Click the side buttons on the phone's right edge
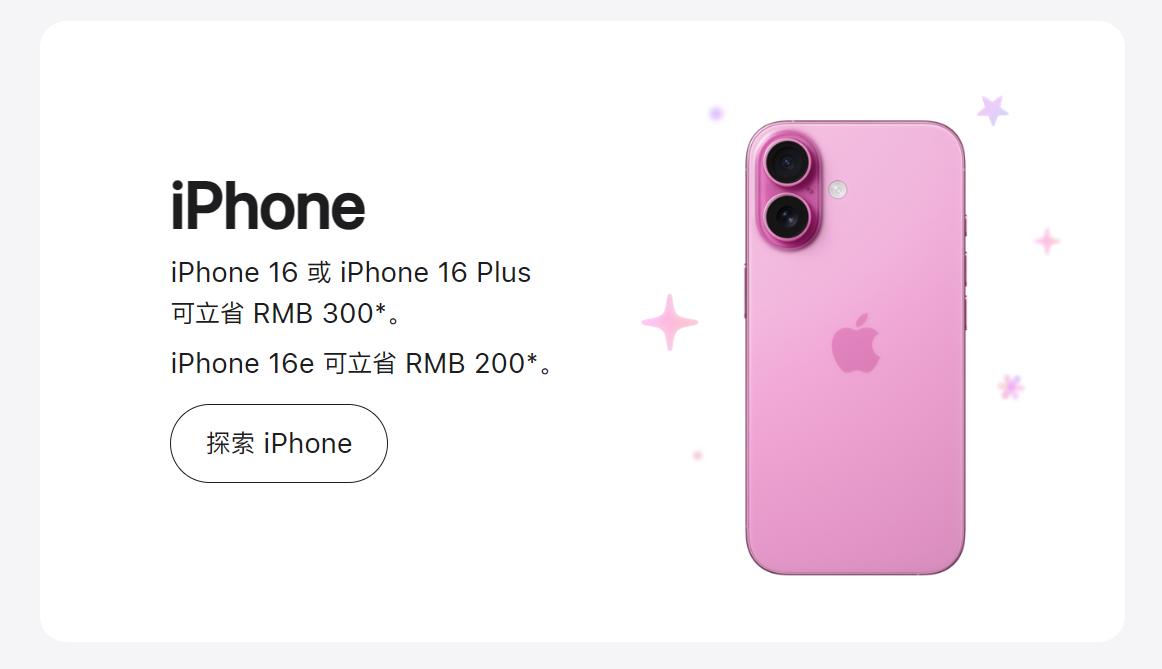The width and height of the screenshot is (1162, 669). click(x=965, y=273)
